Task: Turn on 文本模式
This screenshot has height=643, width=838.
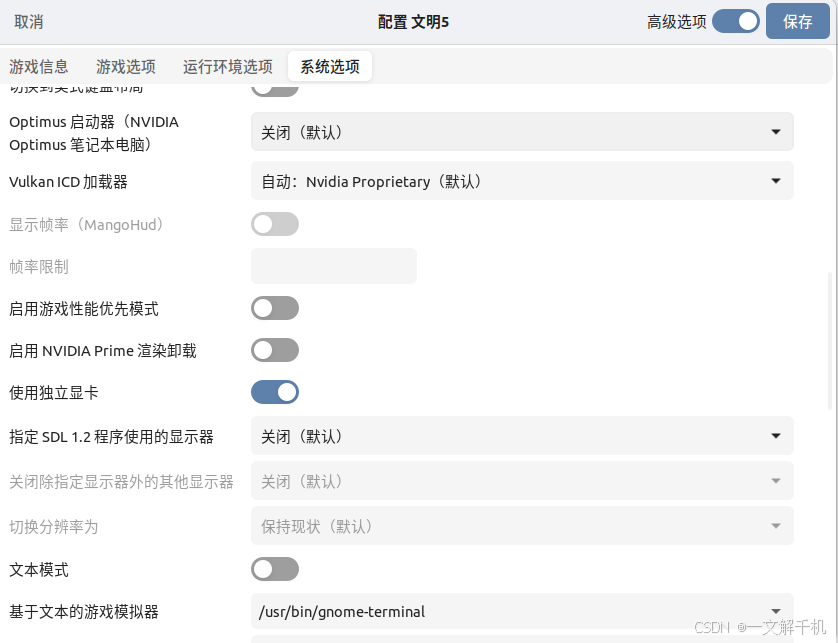Action: pos(275,569)
